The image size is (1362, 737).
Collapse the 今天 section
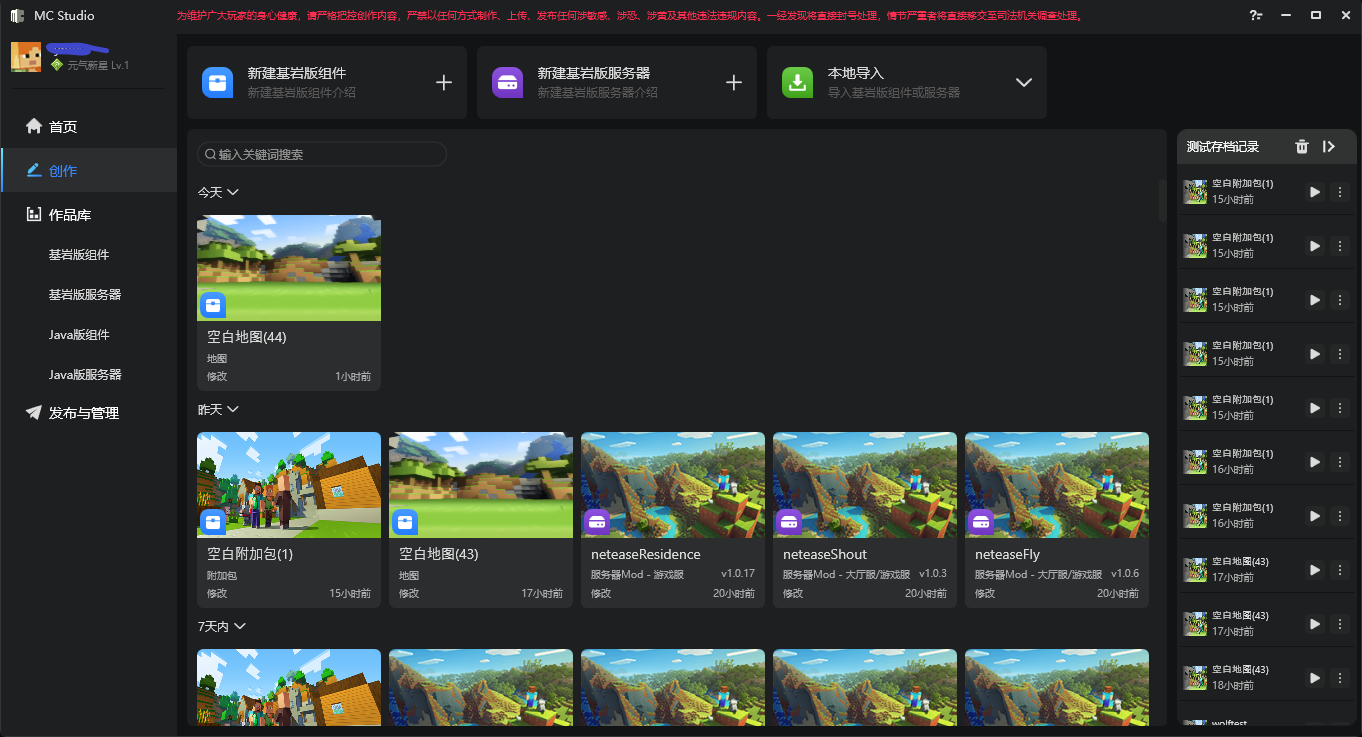click(233, 192)
